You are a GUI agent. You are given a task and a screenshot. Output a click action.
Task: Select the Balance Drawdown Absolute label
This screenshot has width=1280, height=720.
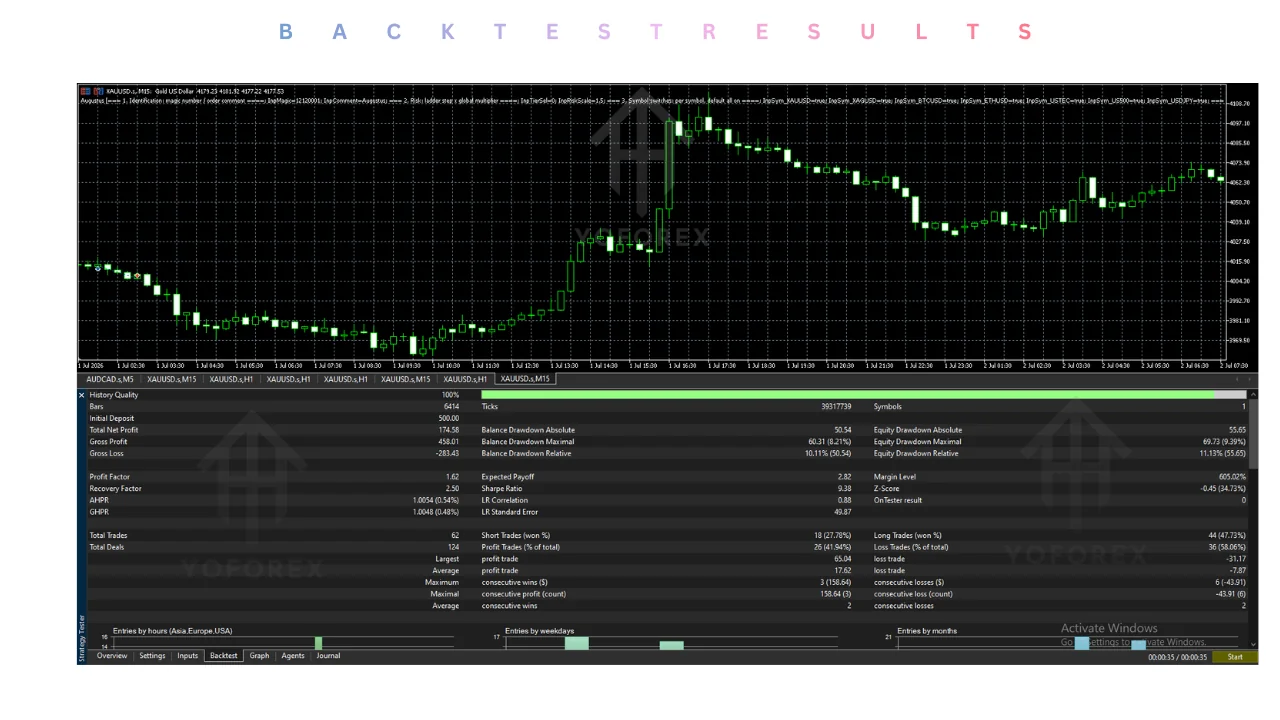pyautogui.click(x=528, y=430)
